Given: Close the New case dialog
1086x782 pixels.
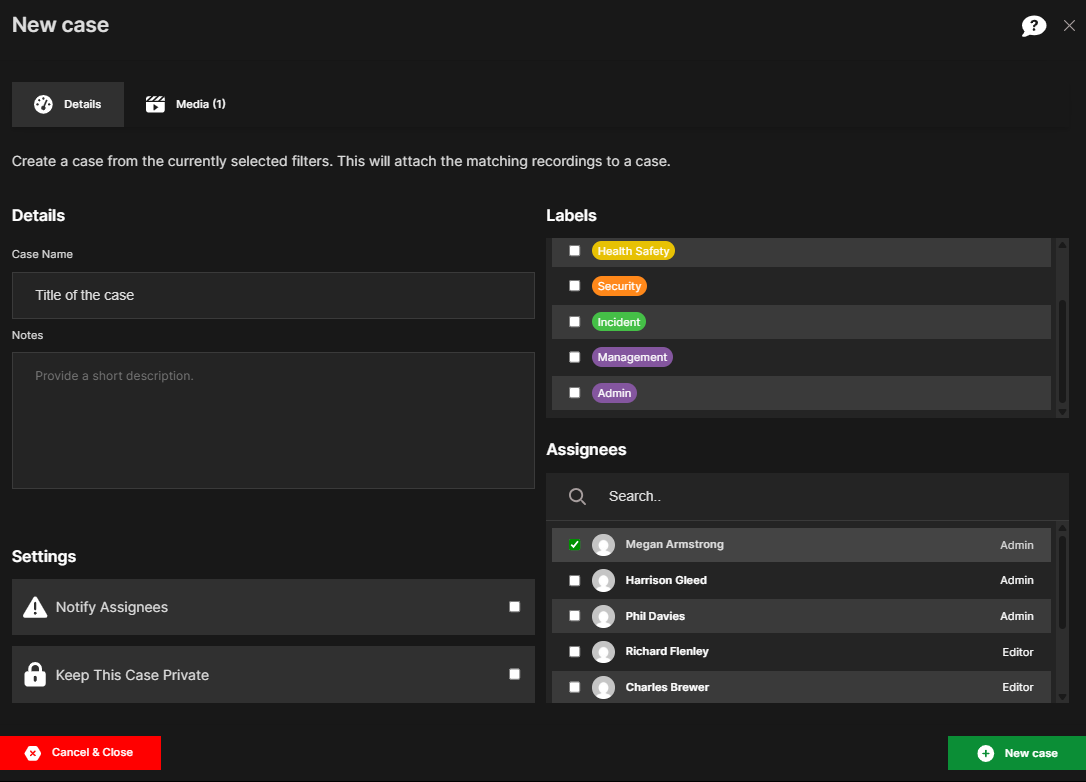Looking at the screenshot, I should tap(1069, 26).
